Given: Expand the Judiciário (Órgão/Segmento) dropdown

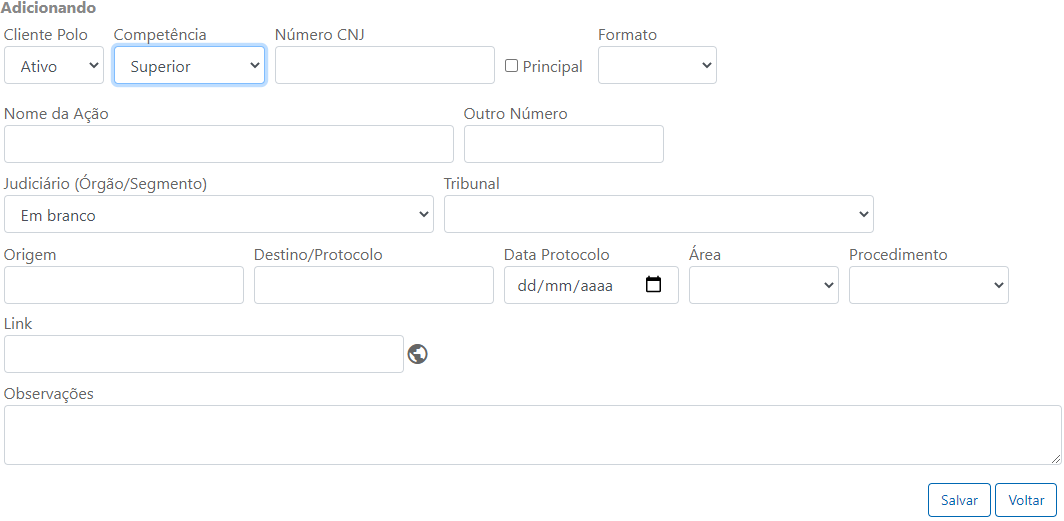Looking at the screenshot, I should [219, 214].
